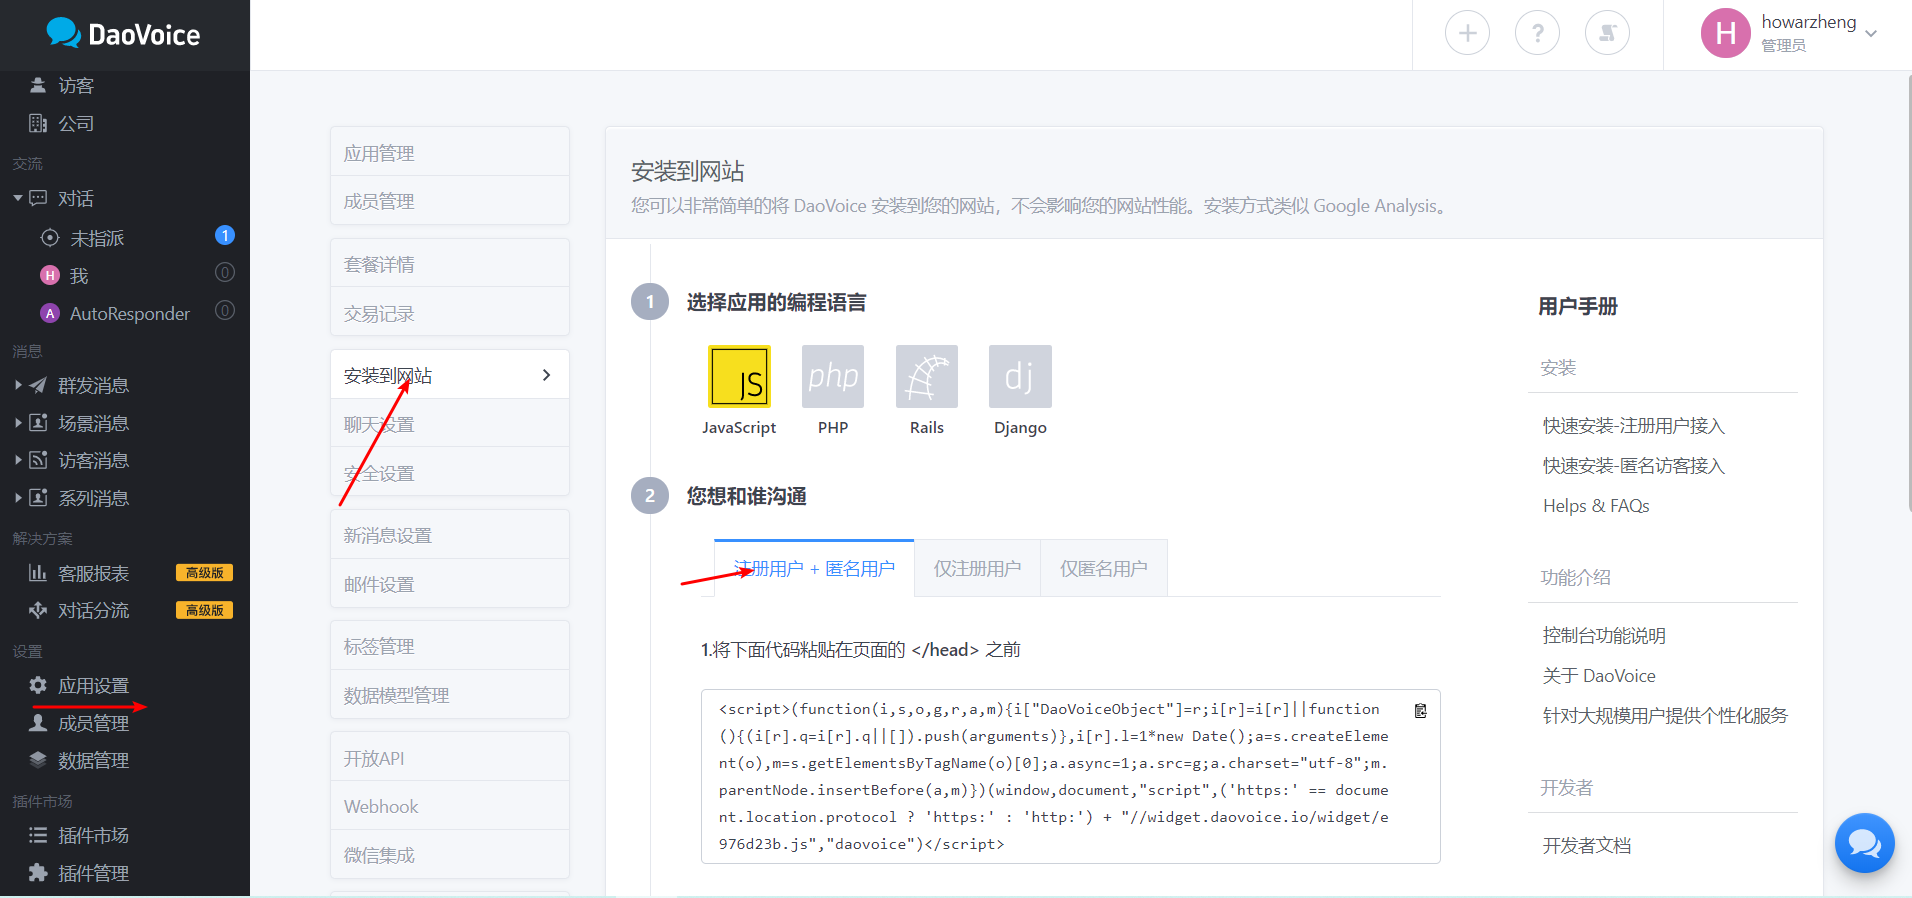Open 应用设置 gear in sidebar
The width and height of the screenshot is (1912, 898).
tap(38, 685)
